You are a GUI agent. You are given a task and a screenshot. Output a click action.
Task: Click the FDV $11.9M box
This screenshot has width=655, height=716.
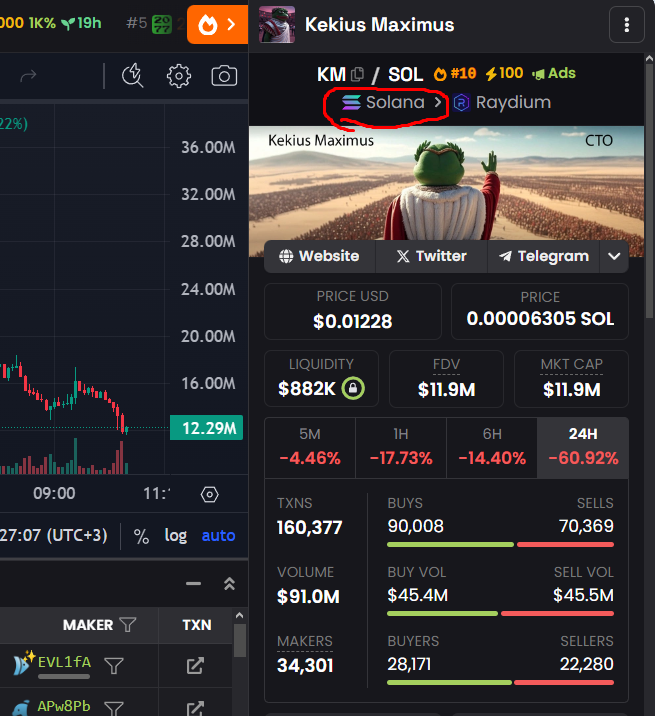pyautogui.click(x=446, y=379)
